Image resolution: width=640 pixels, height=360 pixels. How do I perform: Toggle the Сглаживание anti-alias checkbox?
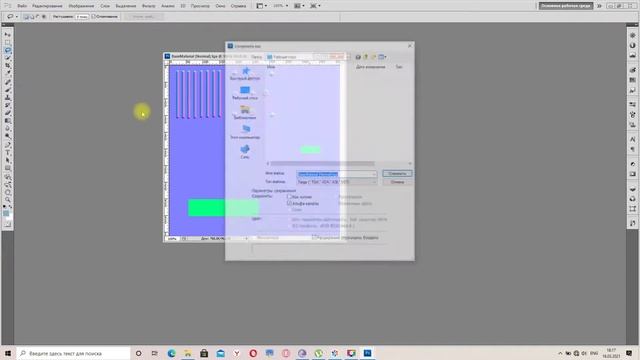[93, 17]
